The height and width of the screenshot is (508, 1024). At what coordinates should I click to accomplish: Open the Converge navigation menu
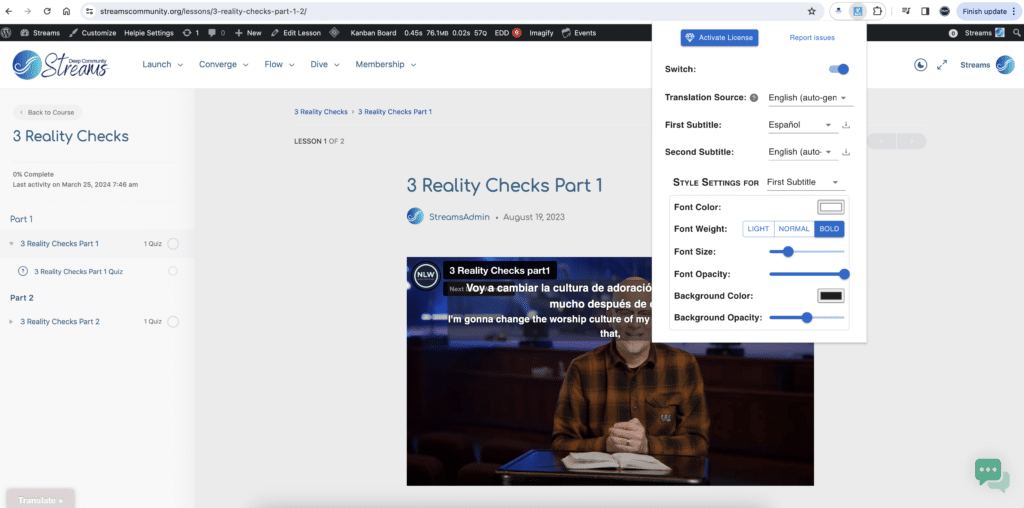click(223, 65)
